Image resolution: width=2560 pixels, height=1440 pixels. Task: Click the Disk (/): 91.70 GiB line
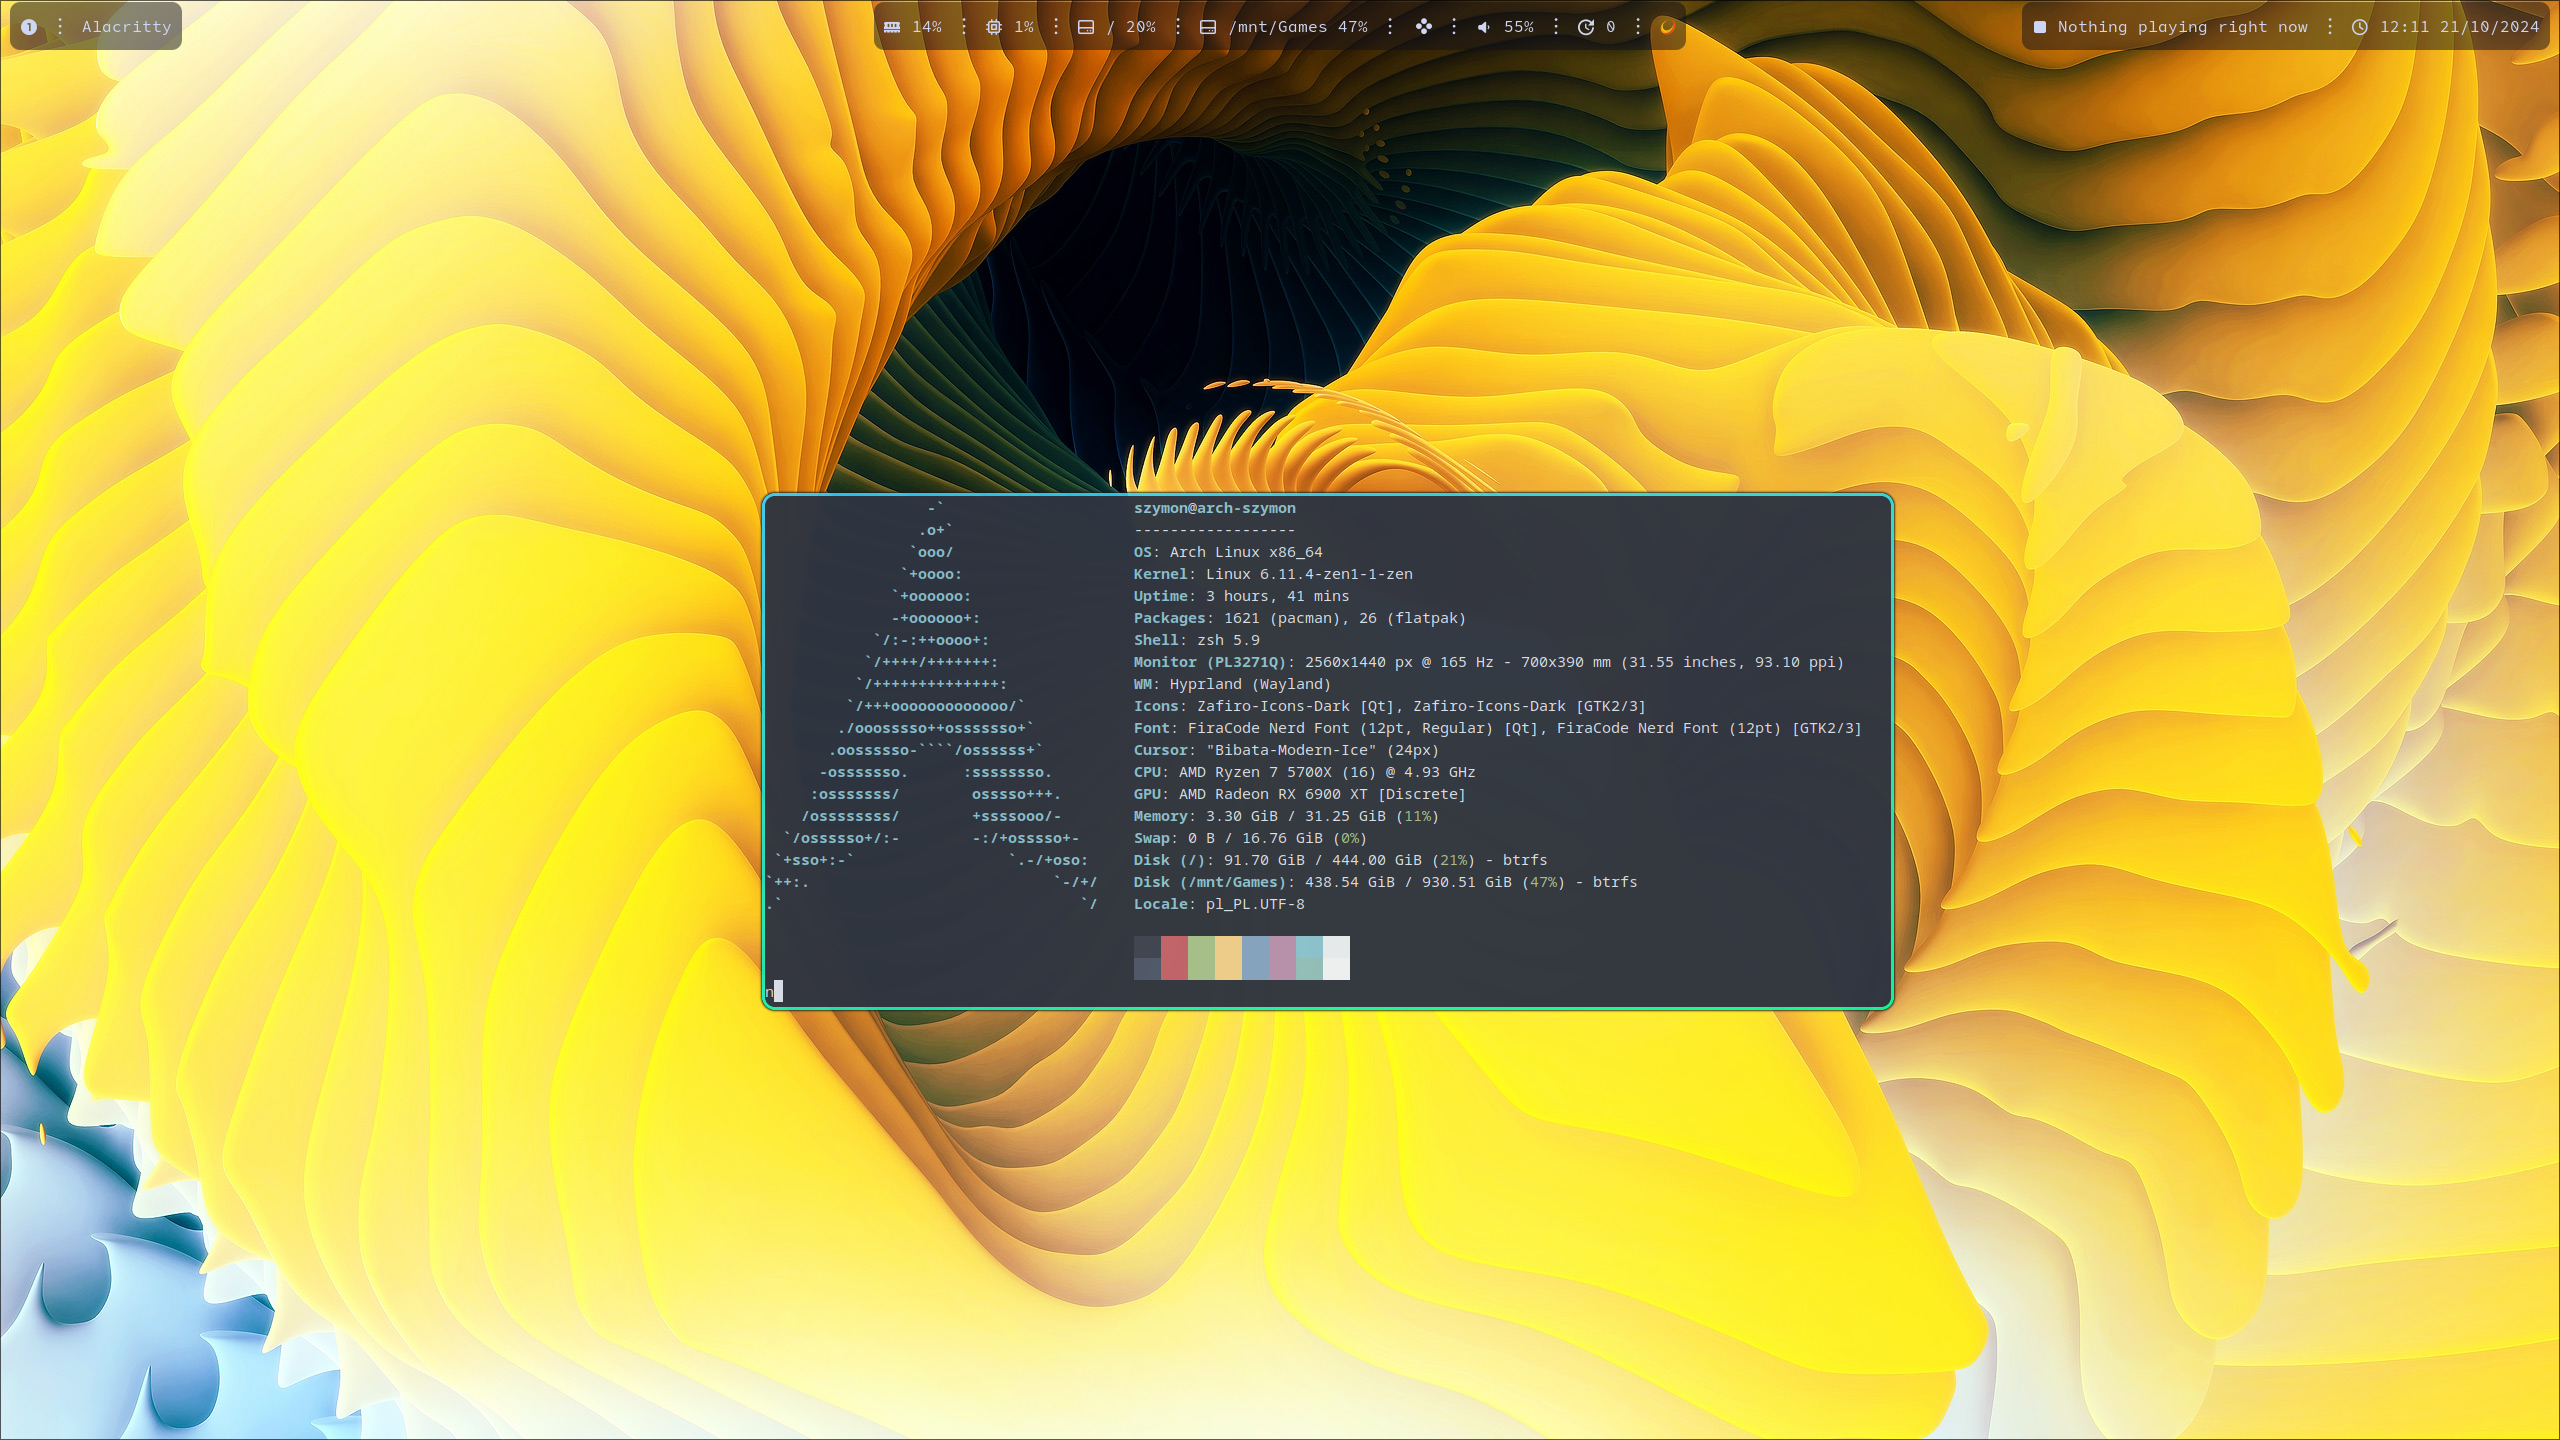1340,860
